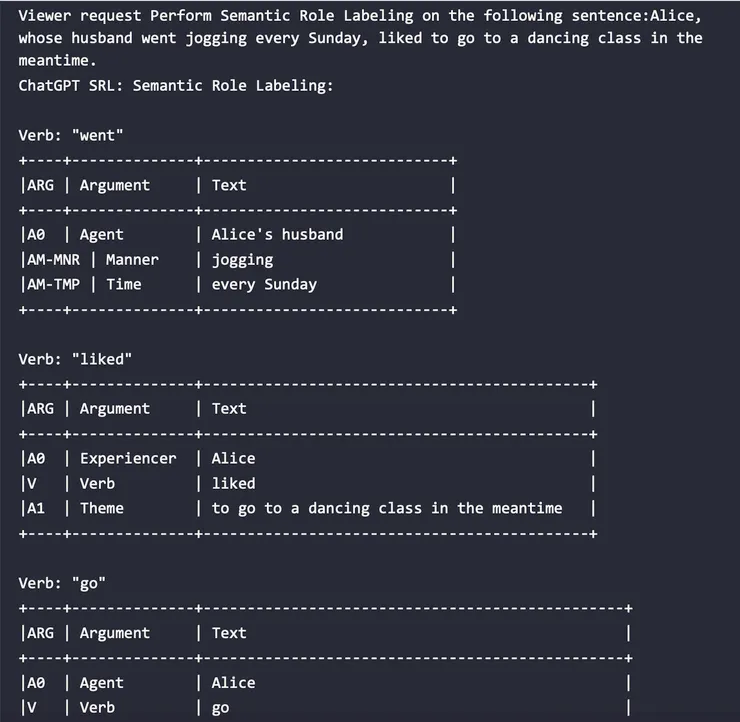The height and width of the screenshot is (722, 740).
Task: Click the "jogging" text cell
Action: [242, 259]
